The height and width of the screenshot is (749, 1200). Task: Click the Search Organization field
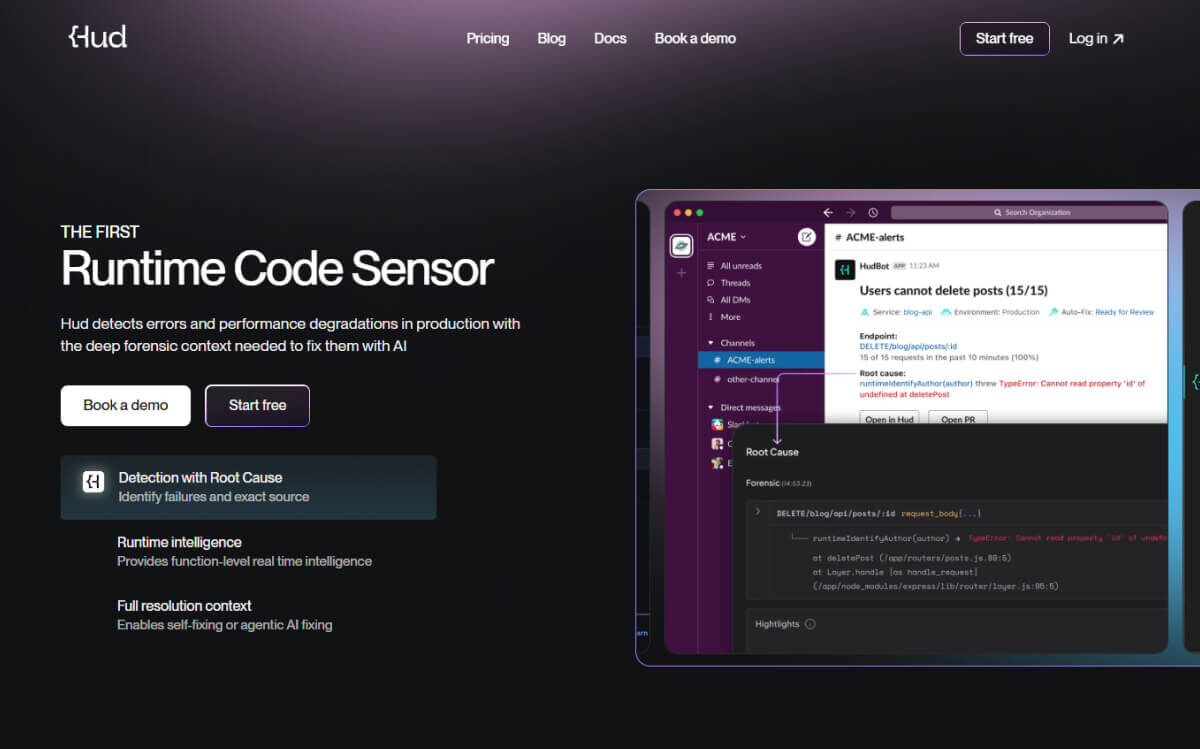coord(1028,213)
